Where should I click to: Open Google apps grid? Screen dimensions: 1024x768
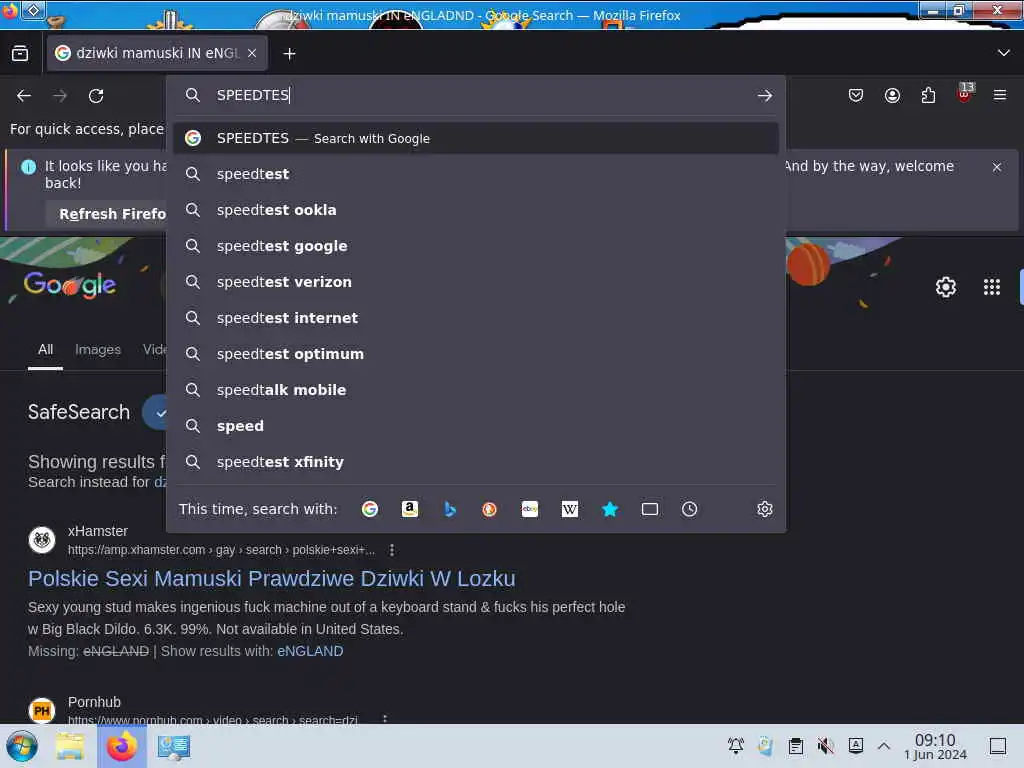(x=991, y=287)
